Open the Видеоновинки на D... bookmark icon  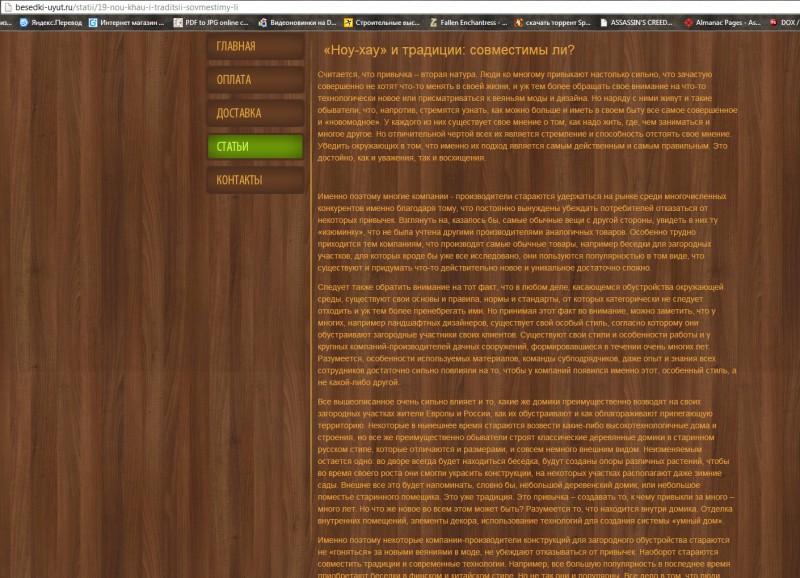click(263, 22)
